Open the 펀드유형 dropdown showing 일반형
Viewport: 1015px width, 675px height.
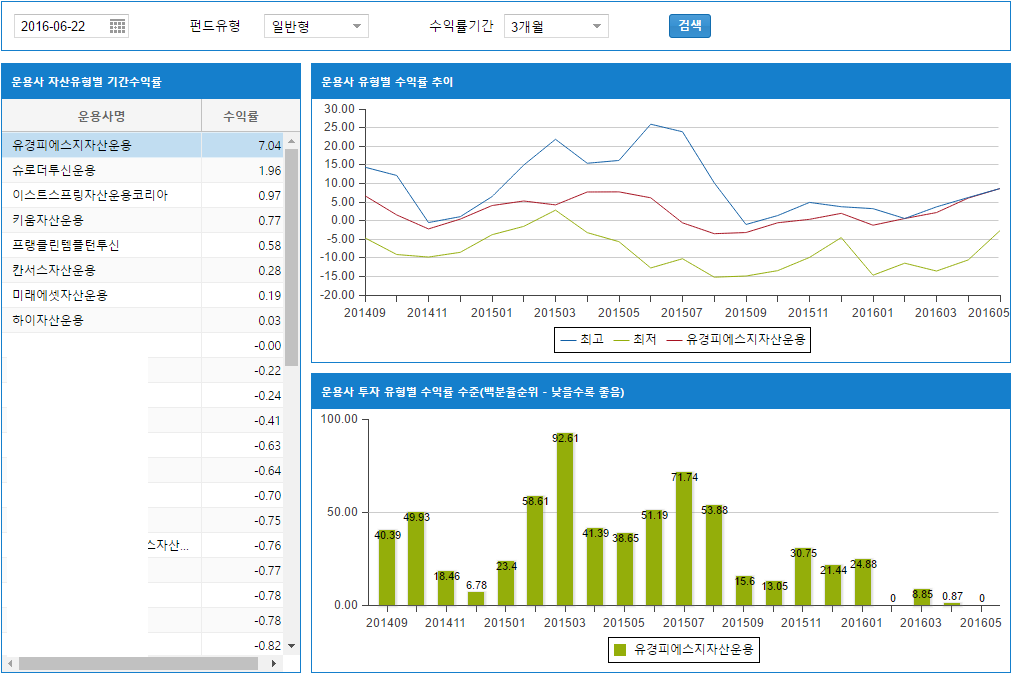316,27
